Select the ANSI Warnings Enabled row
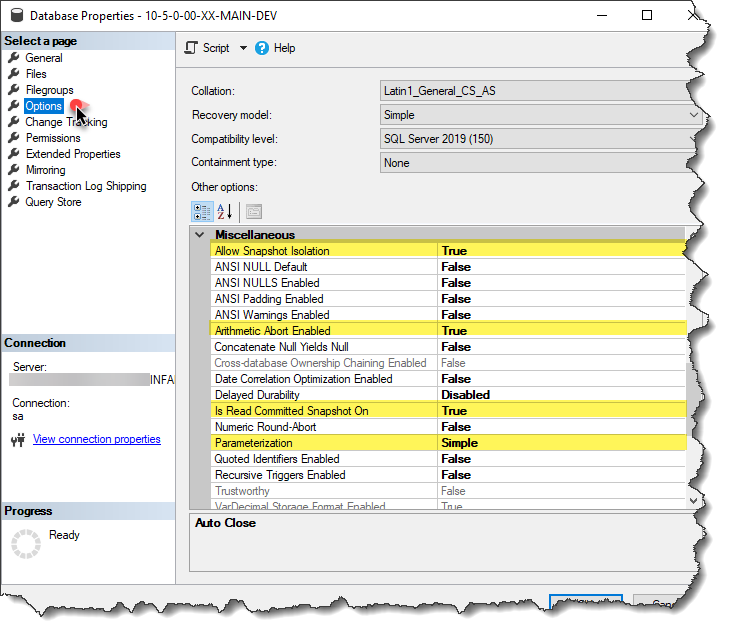This screenshot has width=732, height=640. tap(448, 315)
